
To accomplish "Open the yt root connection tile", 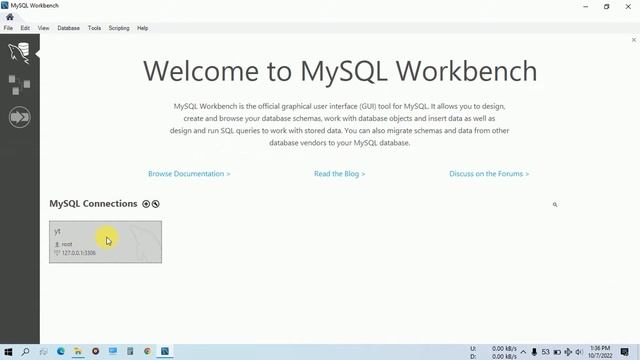I will [105, 242].
